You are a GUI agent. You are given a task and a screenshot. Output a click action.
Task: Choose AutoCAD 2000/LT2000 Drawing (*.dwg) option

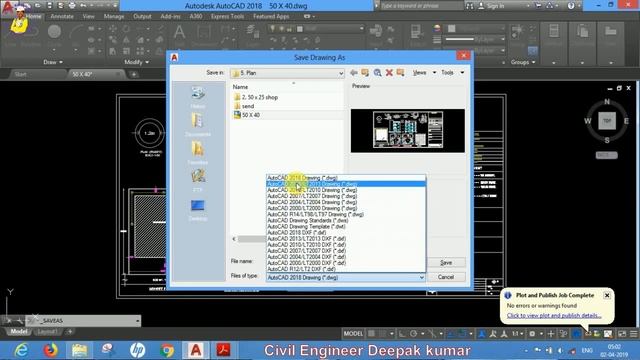[346, 208]
